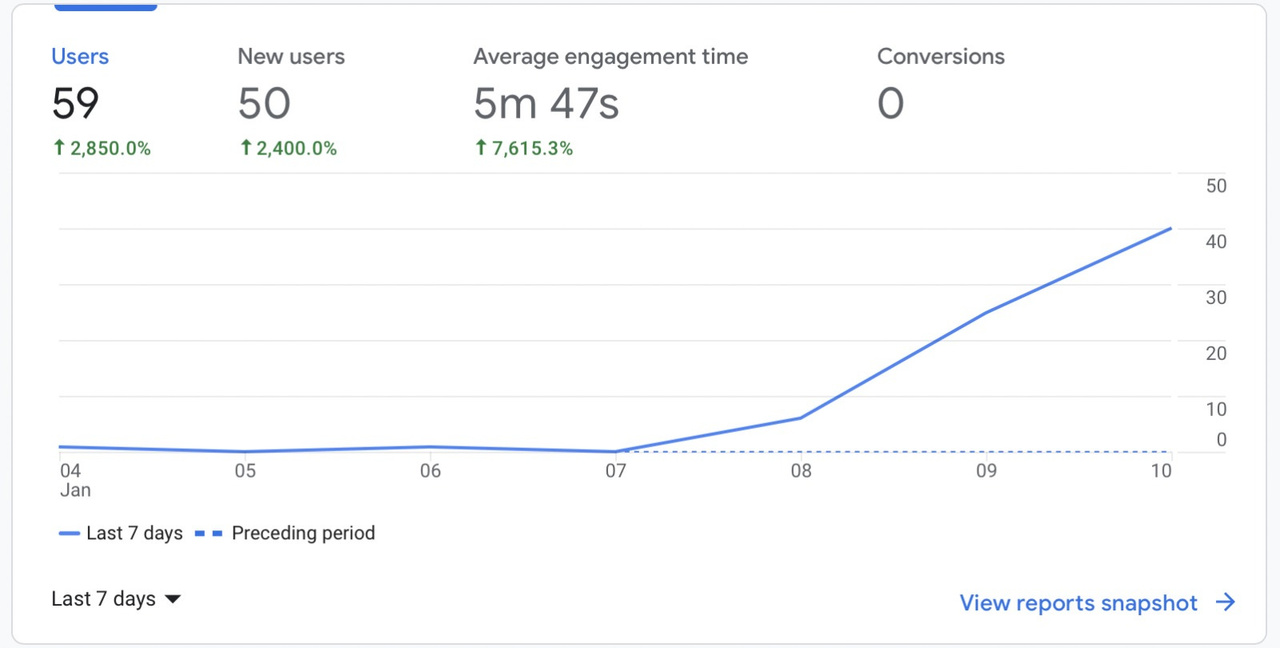Viewport: 1280px width, 648px height.
Task: Click the arrow icon beside View reports snapshot
Action: (1226, 602)
